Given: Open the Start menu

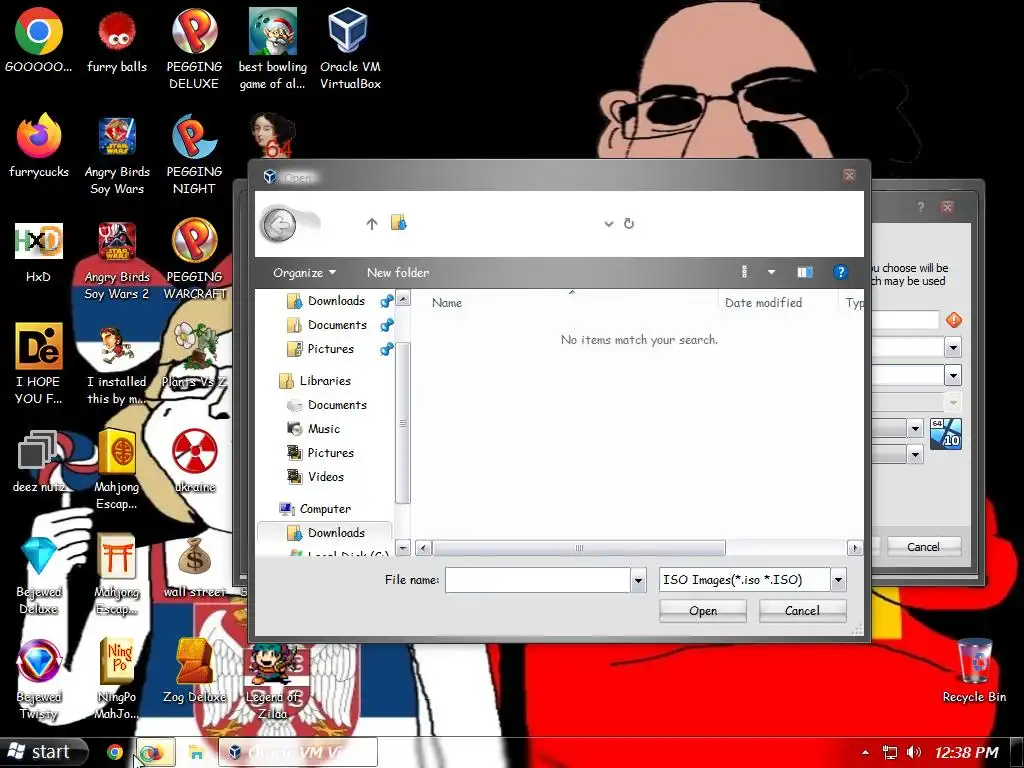Looking at the screenshot, I should pos(43,752).
